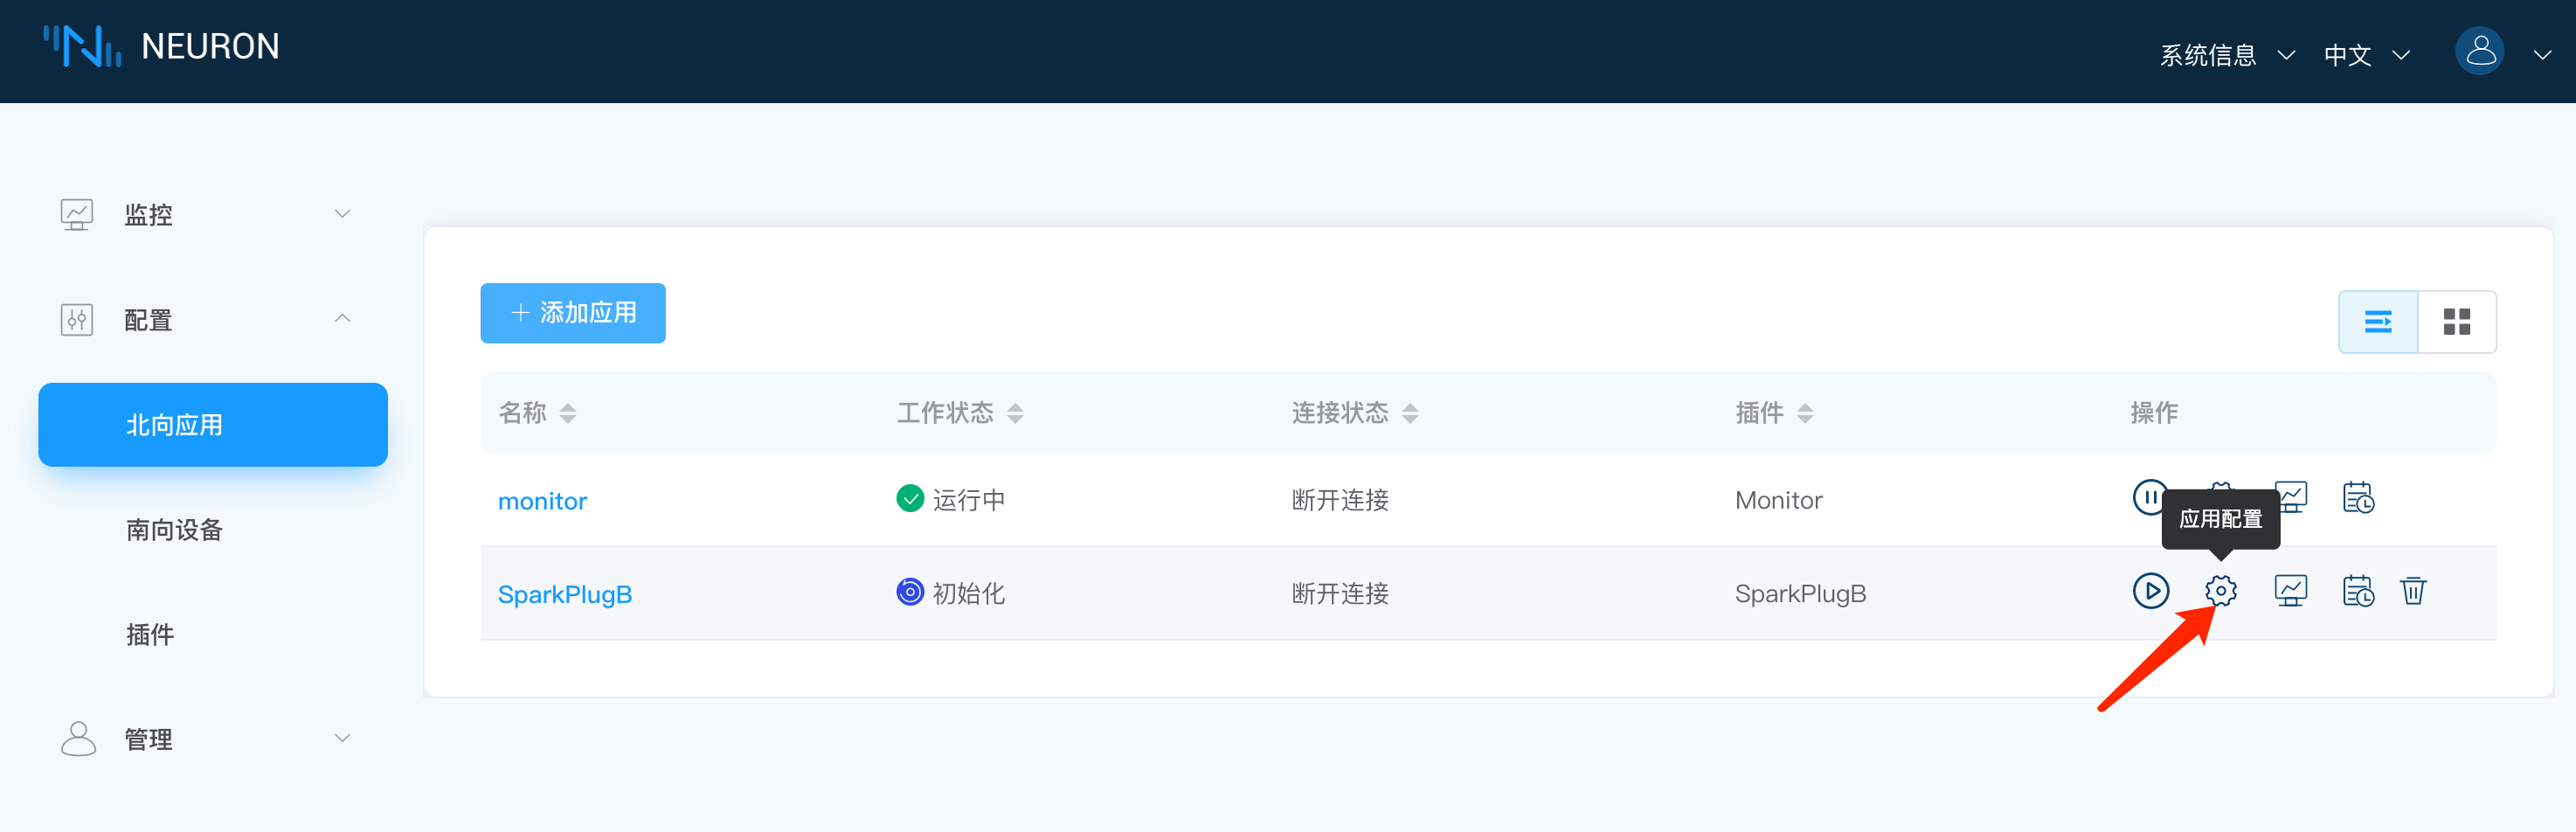Go to 南向设备 in the sidebar

pos(174,530)
